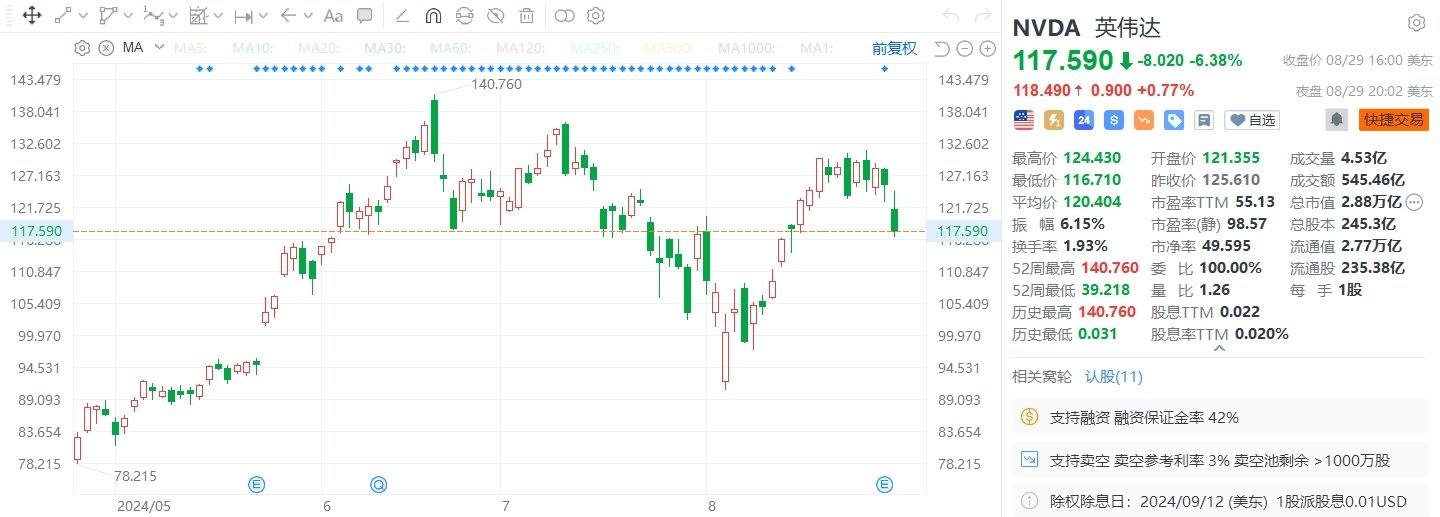The height and width of the screenshot is (517, 1440).
Task: Click the blue 24-hour trading icon
Action: pyautogui.click(x=1084, y=120)
